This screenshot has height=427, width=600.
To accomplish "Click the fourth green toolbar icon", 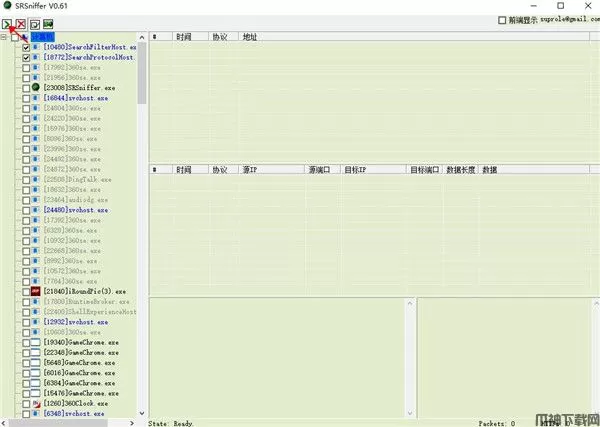I will pos(48,23).
